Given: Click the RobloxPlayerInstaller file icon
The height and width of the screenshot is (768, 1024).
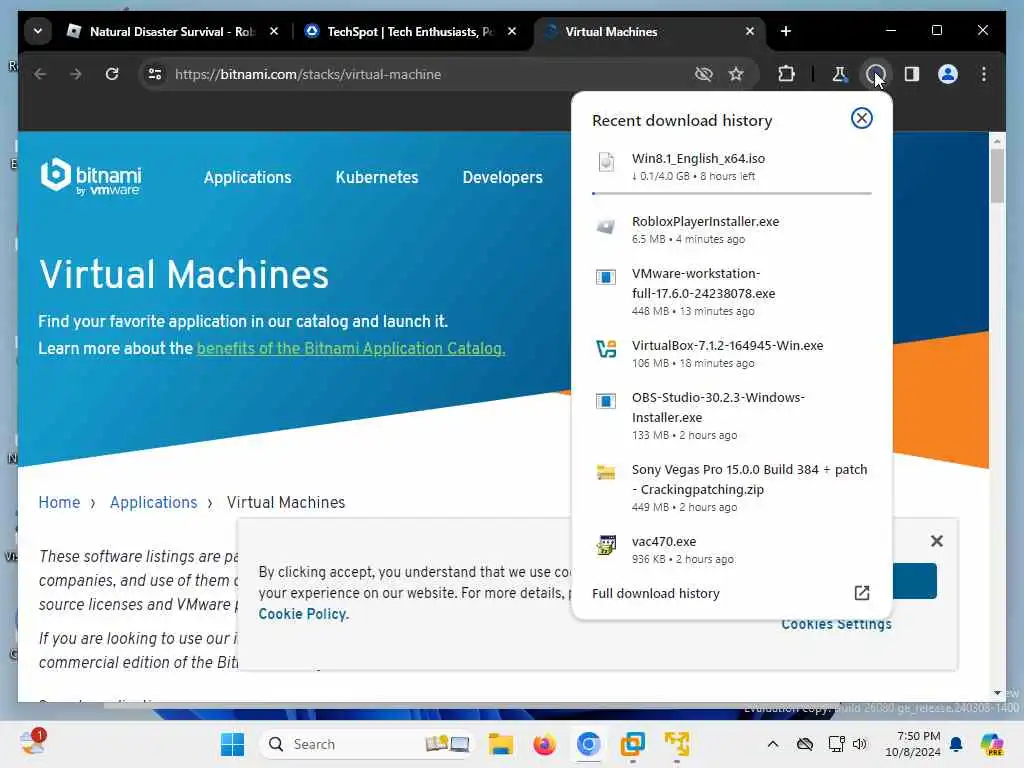Looking at the screenshot, I should click(606, 226).
